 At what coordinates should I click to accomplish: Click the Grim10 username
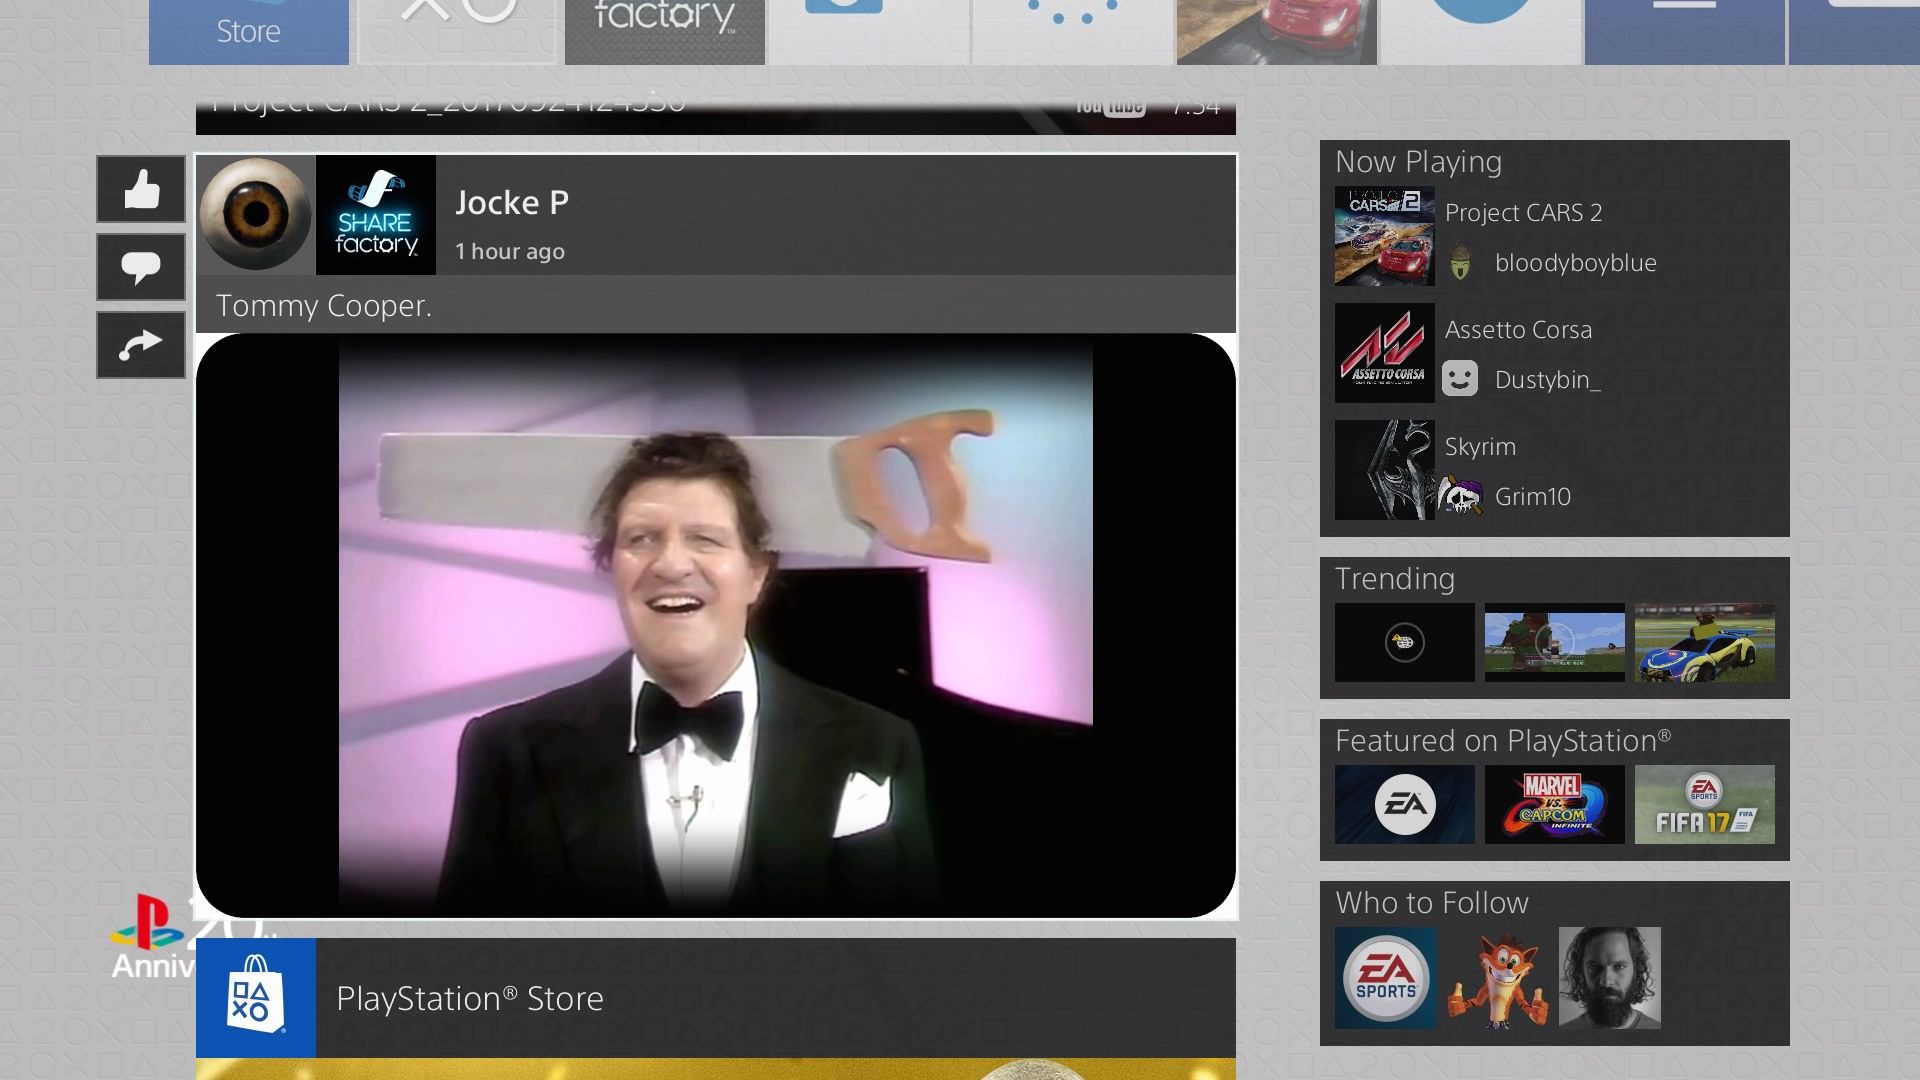(x=1532, y=497)
